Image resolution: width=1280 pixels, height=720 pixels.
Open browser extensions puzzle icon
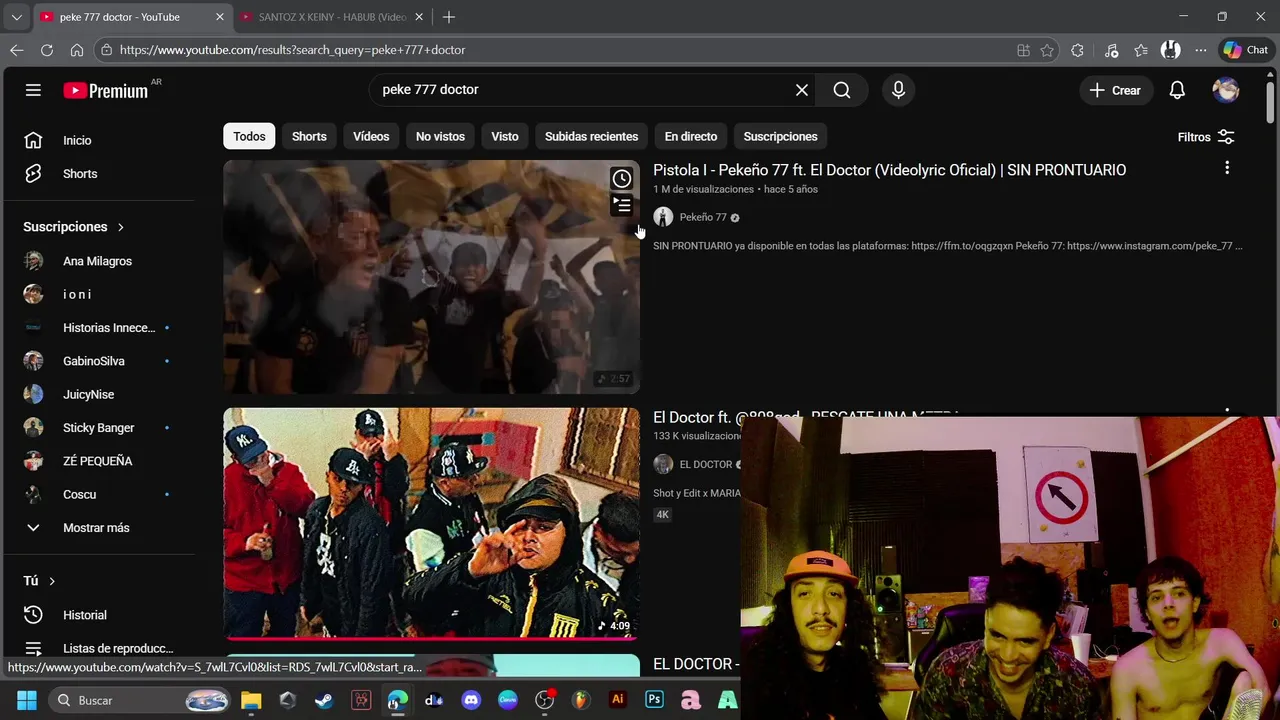point(1077,50)
